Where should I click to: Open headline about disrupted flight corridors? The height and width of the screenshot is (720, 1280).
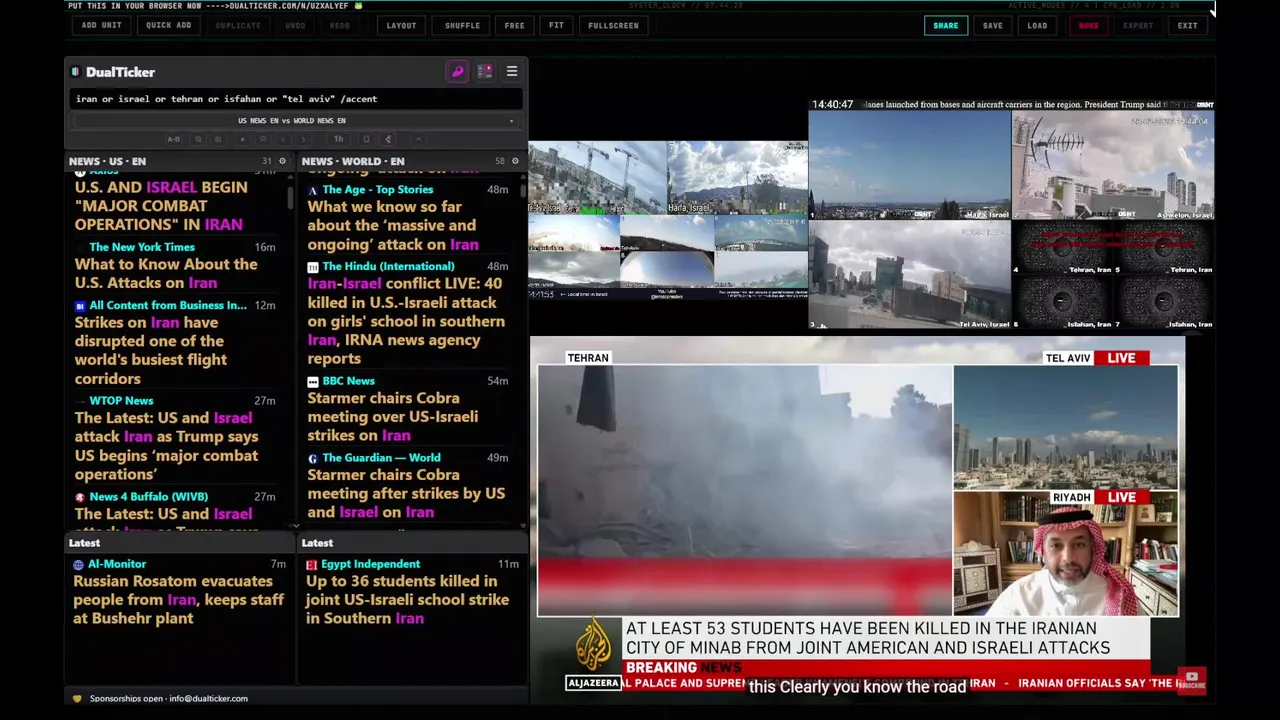point(151,350)
